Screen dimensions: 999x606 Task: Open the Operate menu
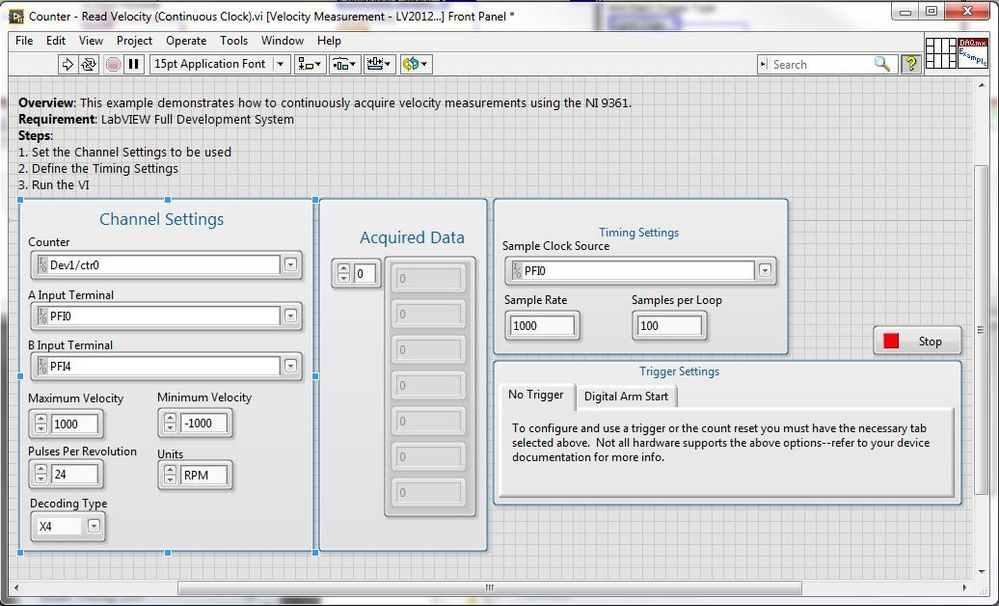[x=186, y=41]
